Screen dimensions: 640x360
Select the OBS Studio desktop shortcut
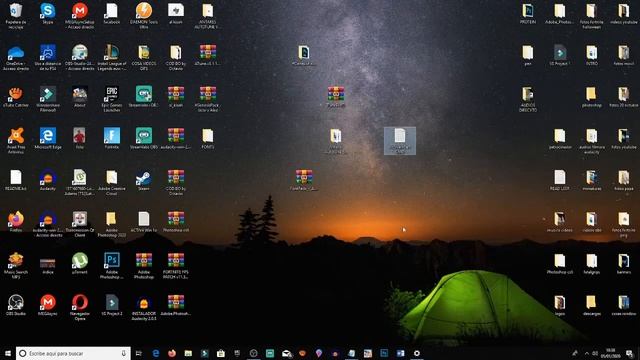tap(16, 305)
